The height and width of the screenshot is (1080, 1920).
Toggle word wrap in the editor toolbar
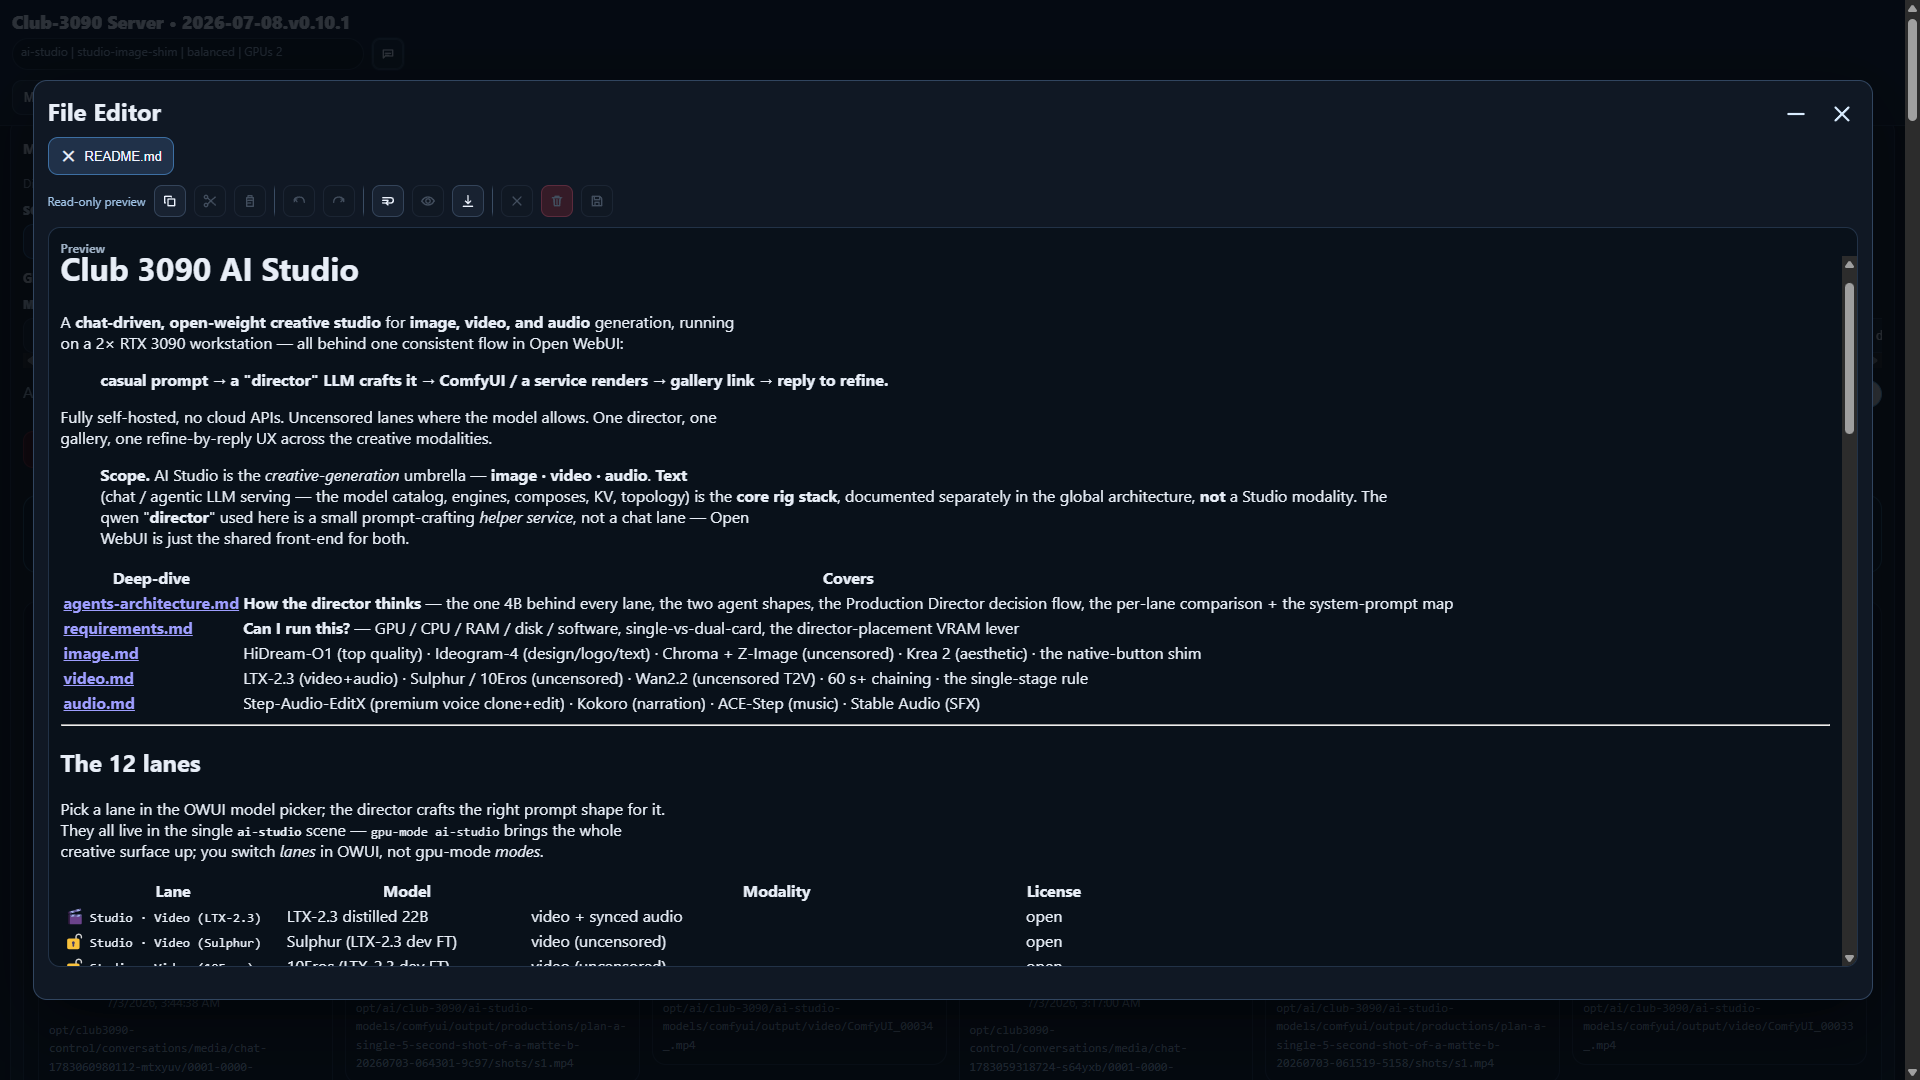[x=388, y=201]
